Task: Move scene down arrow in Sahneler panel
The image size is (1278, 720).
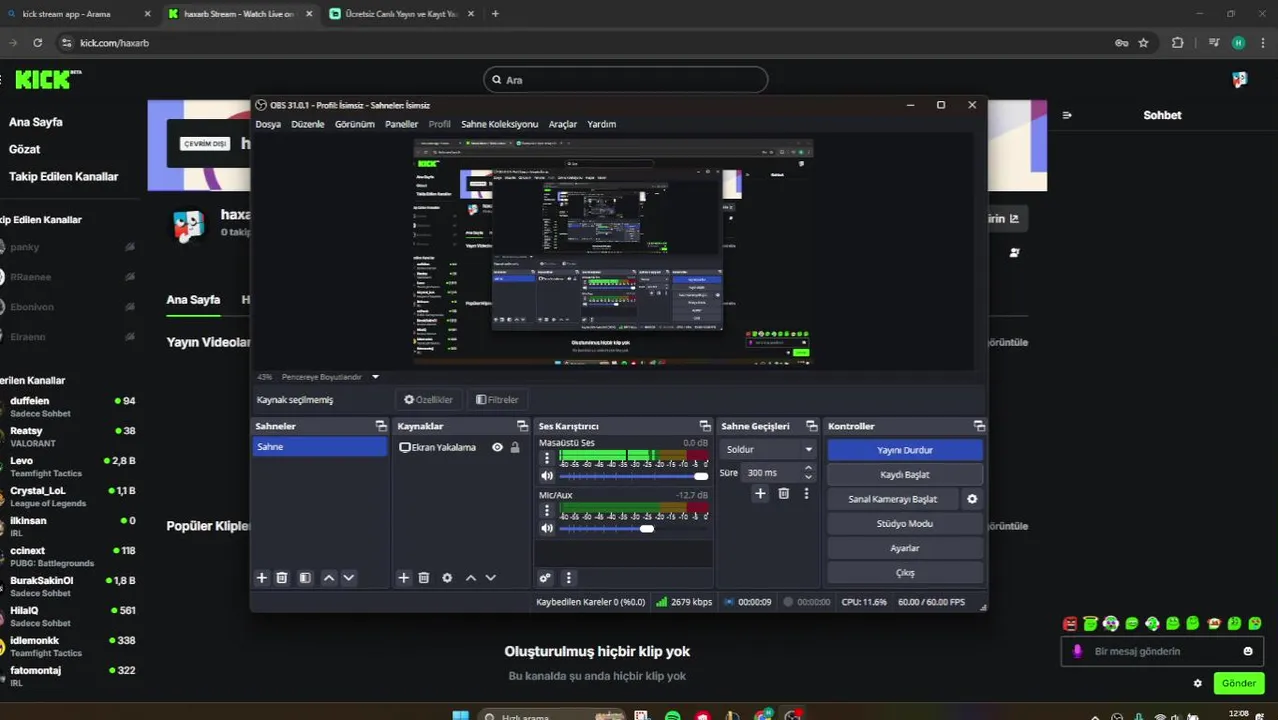Action: [349, 578]
